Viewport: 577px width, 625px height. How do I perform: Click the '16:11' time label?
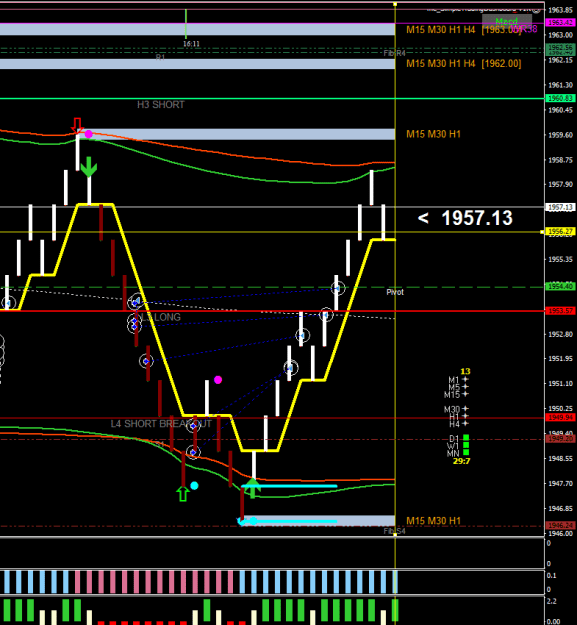pos(191,44)
